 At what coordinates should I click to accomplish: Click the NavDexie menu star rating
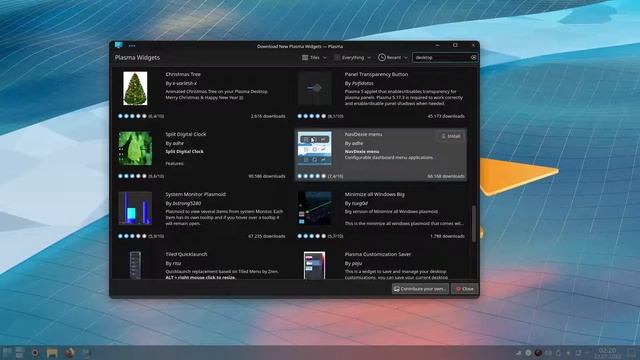[311, 176]
